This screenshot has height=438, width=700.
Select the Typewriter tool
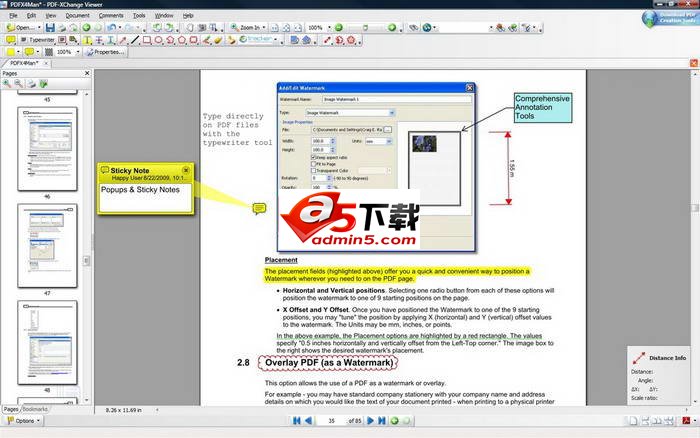(38, 40)
